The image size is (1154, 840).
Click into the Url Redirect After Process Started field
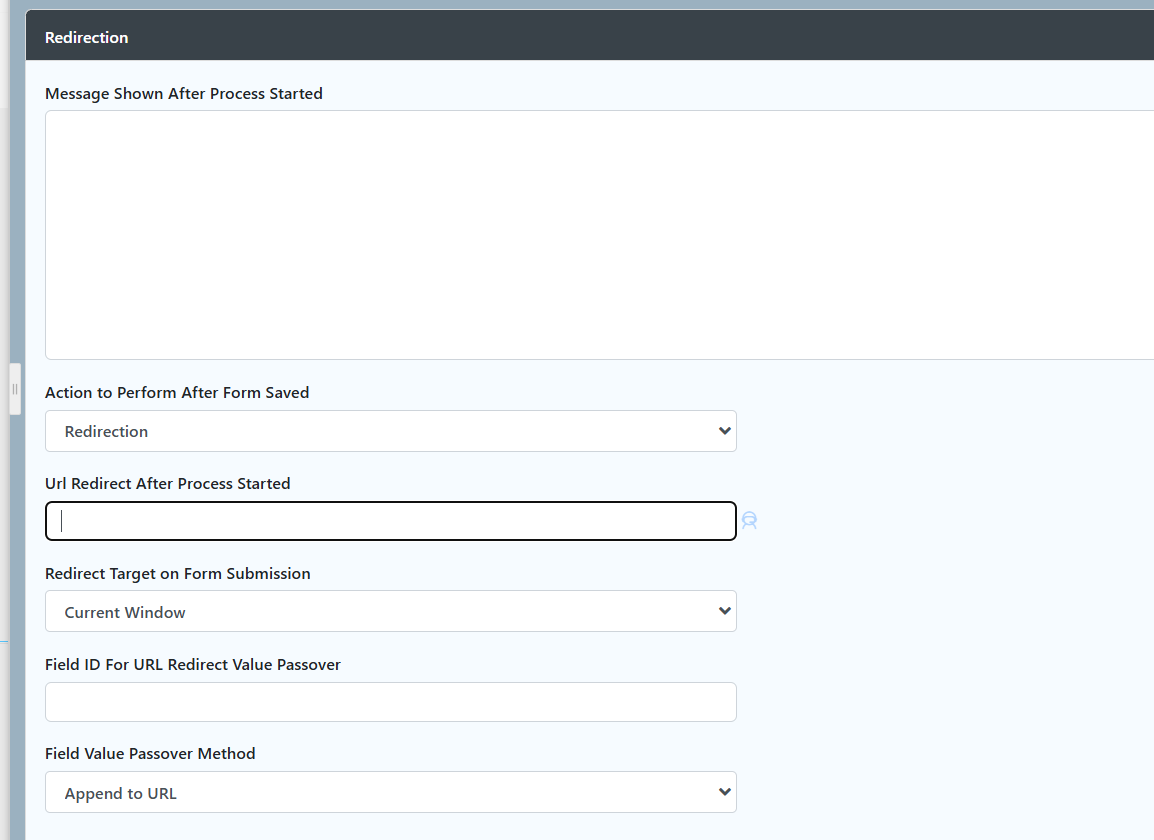[390, 521]
